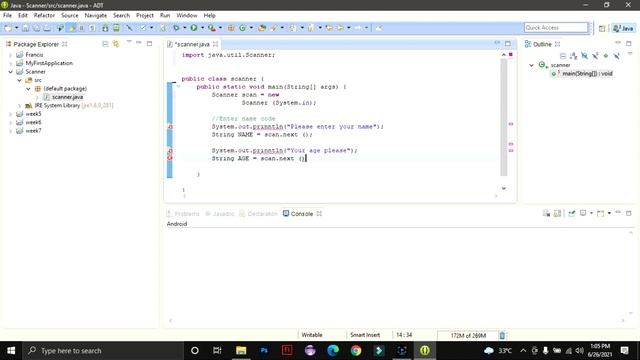The height and width of the screenshot is (360, 640).
Task: Open Package Explorer view menu triangle
Action: (x=129, y=42)
